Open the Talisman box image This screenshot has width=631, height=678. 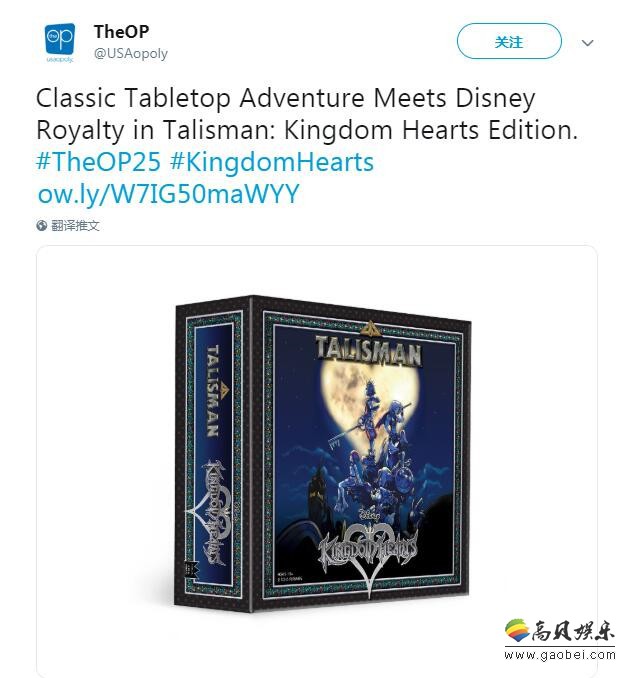[322, 451]
